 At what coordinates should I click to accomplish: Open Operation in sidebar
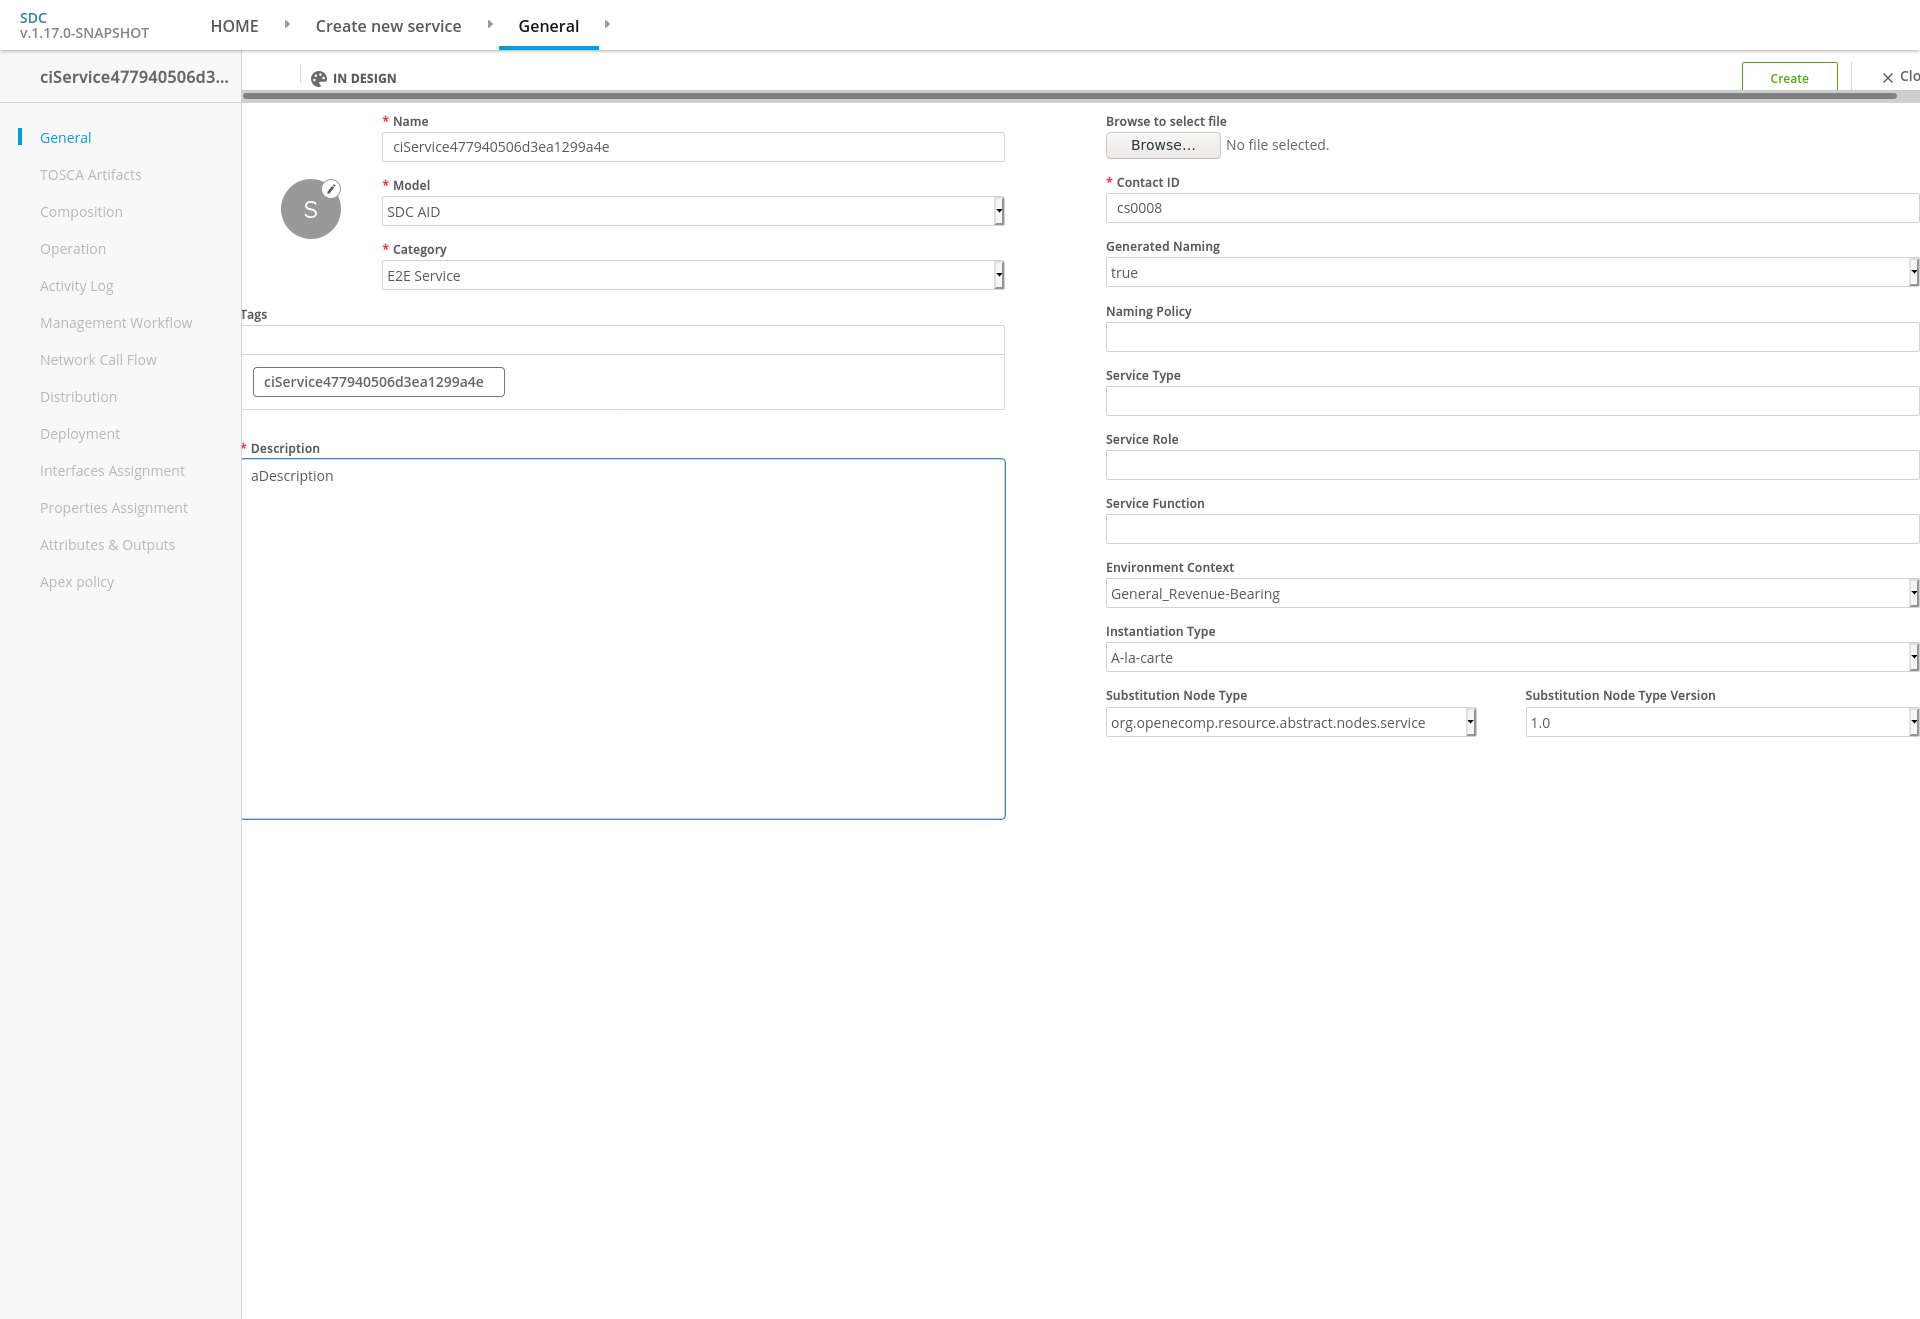tap(73, 249)
